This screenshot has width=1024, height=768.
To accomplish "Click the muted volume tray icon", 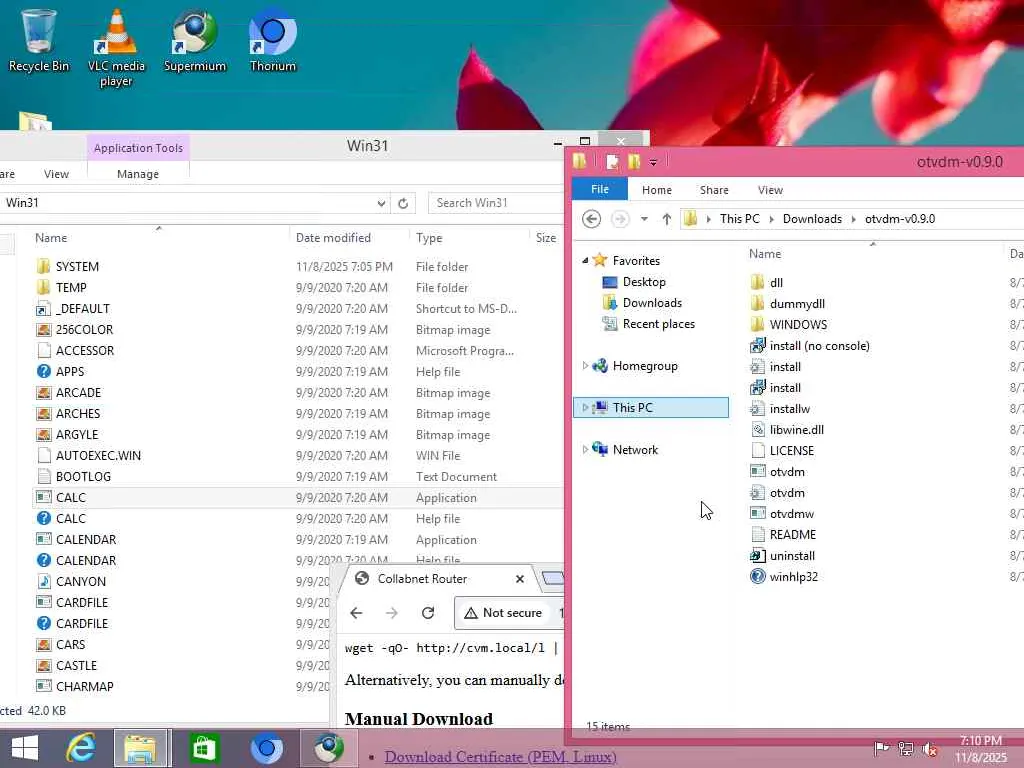I will 930,750.
